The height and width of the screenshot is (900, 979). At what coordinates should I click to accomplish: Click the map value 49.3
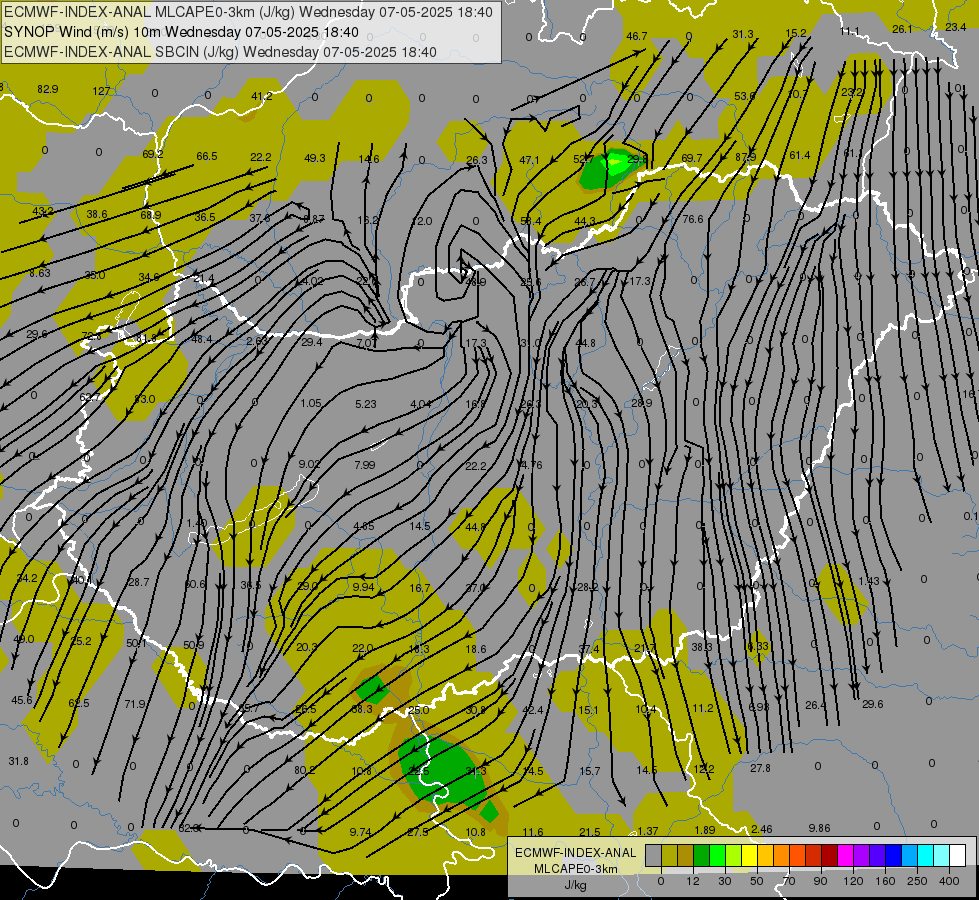pos(315,158)
